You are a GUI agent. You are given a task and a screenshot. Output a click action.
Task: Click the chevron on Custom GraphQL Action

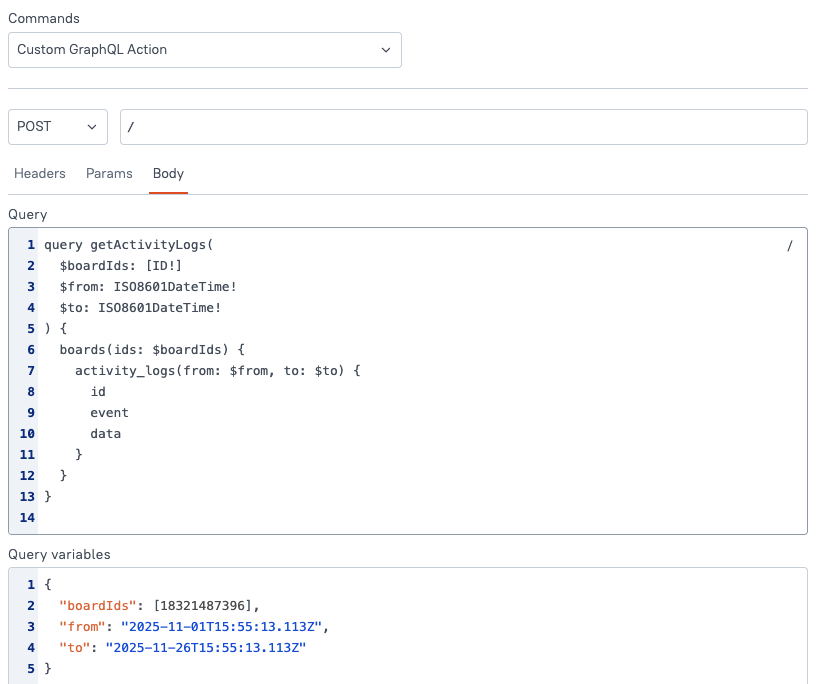coord(386,50)
